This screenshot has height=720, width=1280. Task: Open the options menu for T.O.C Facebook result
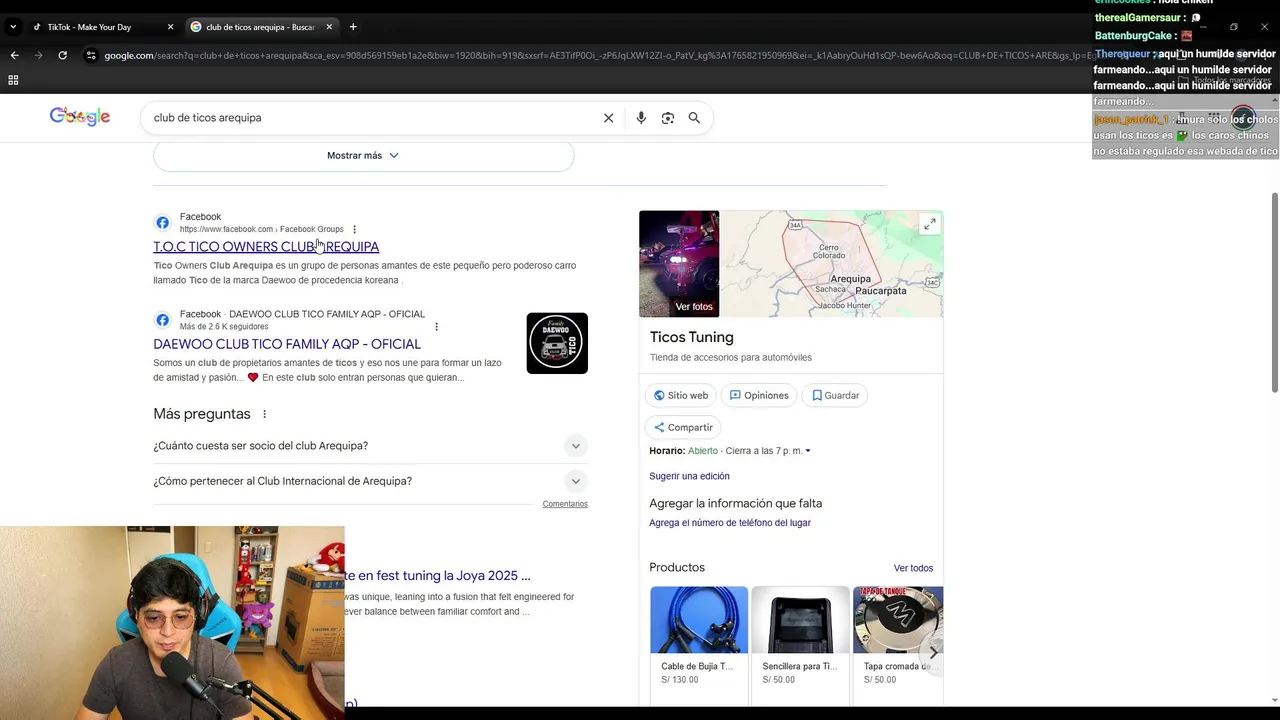[x=354, y=229]
